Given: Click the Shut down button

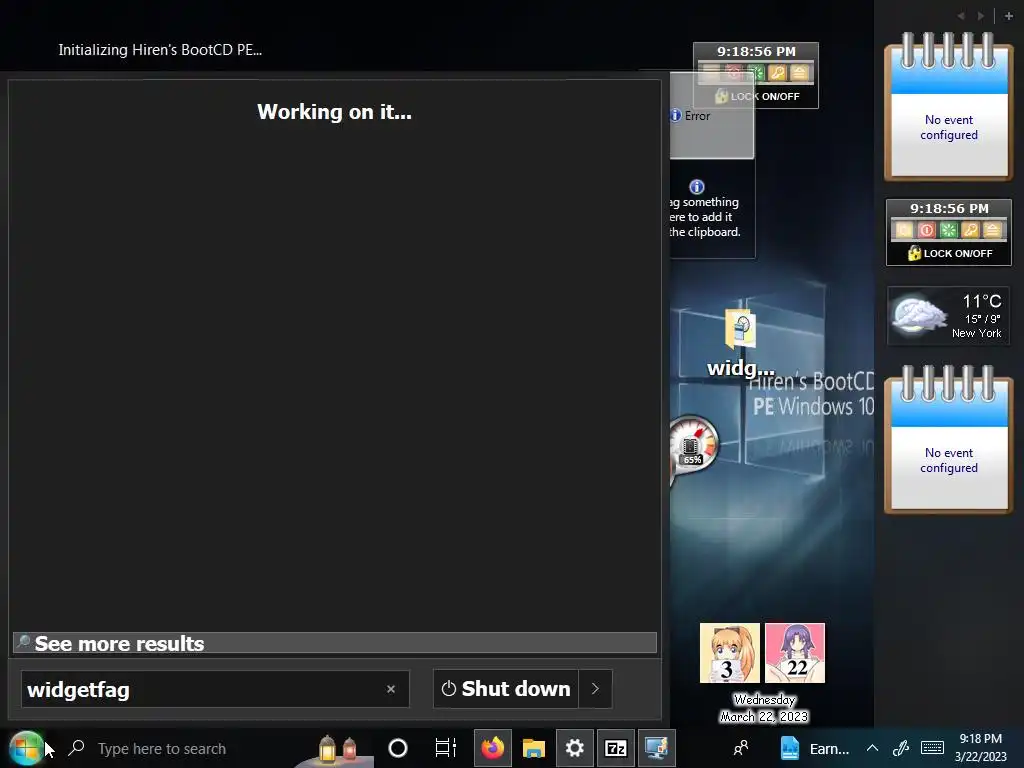Looking at the screenshot, I should 505,688.
